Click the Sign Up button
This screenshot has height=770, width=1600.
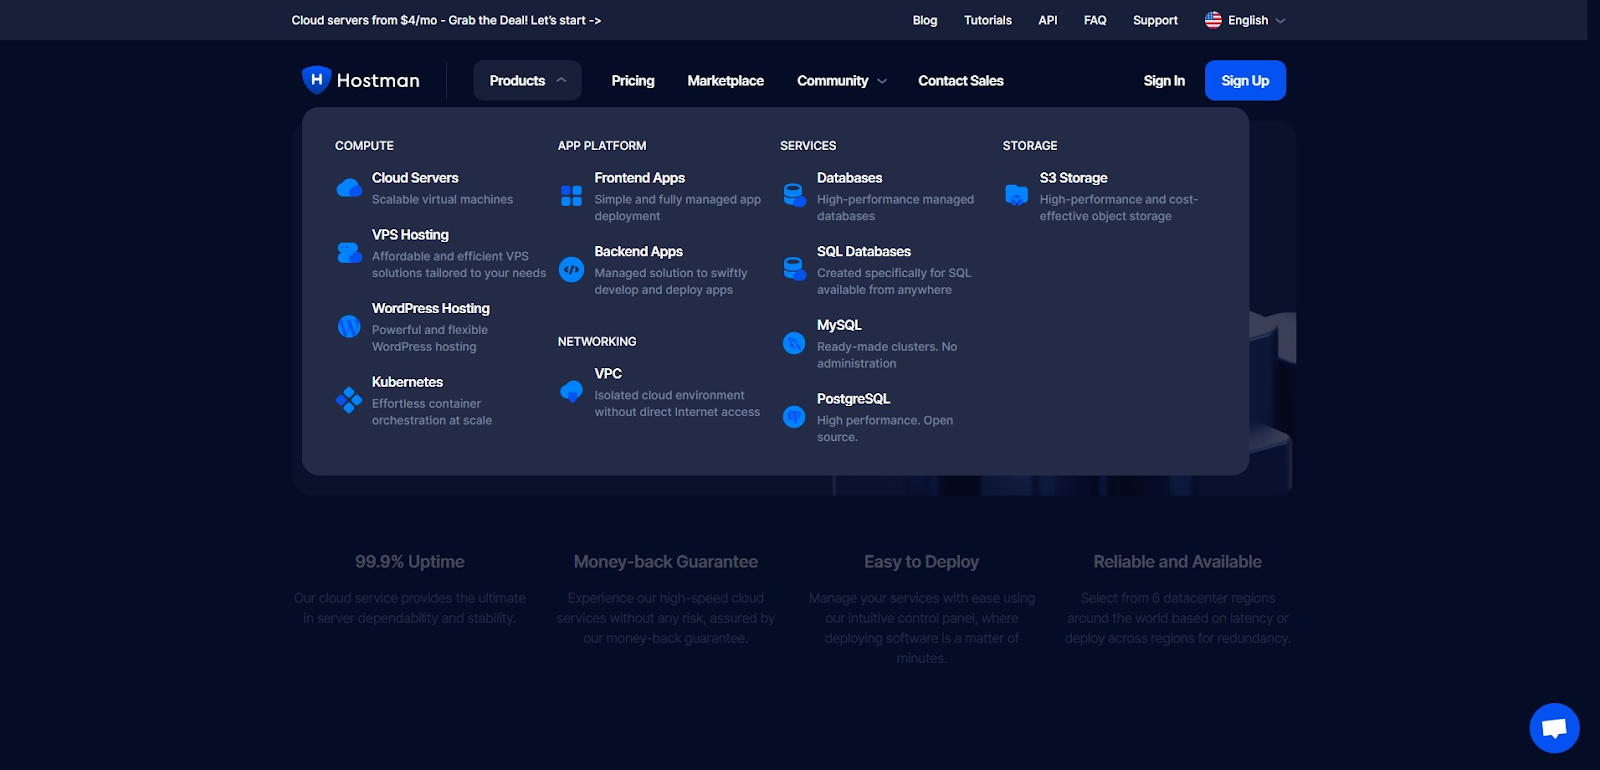click(1245, 81)
